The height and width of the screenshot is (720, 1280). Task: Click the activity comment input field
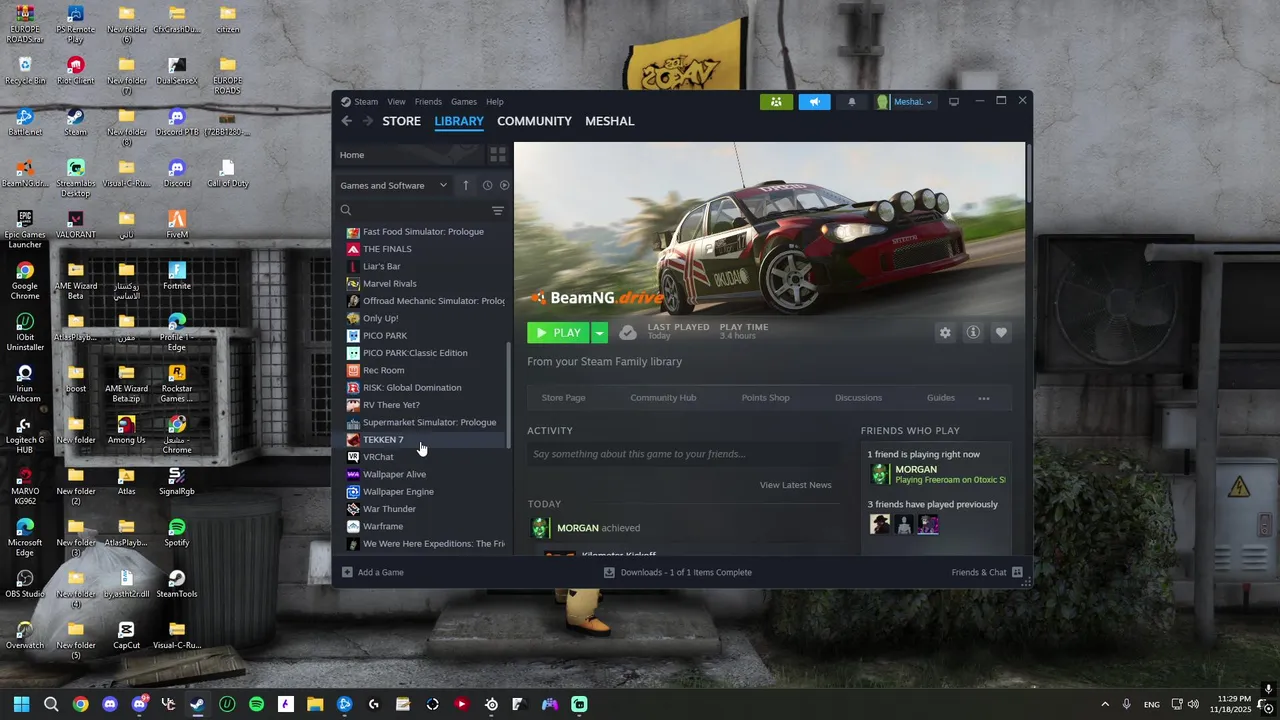tap(683, 454)
